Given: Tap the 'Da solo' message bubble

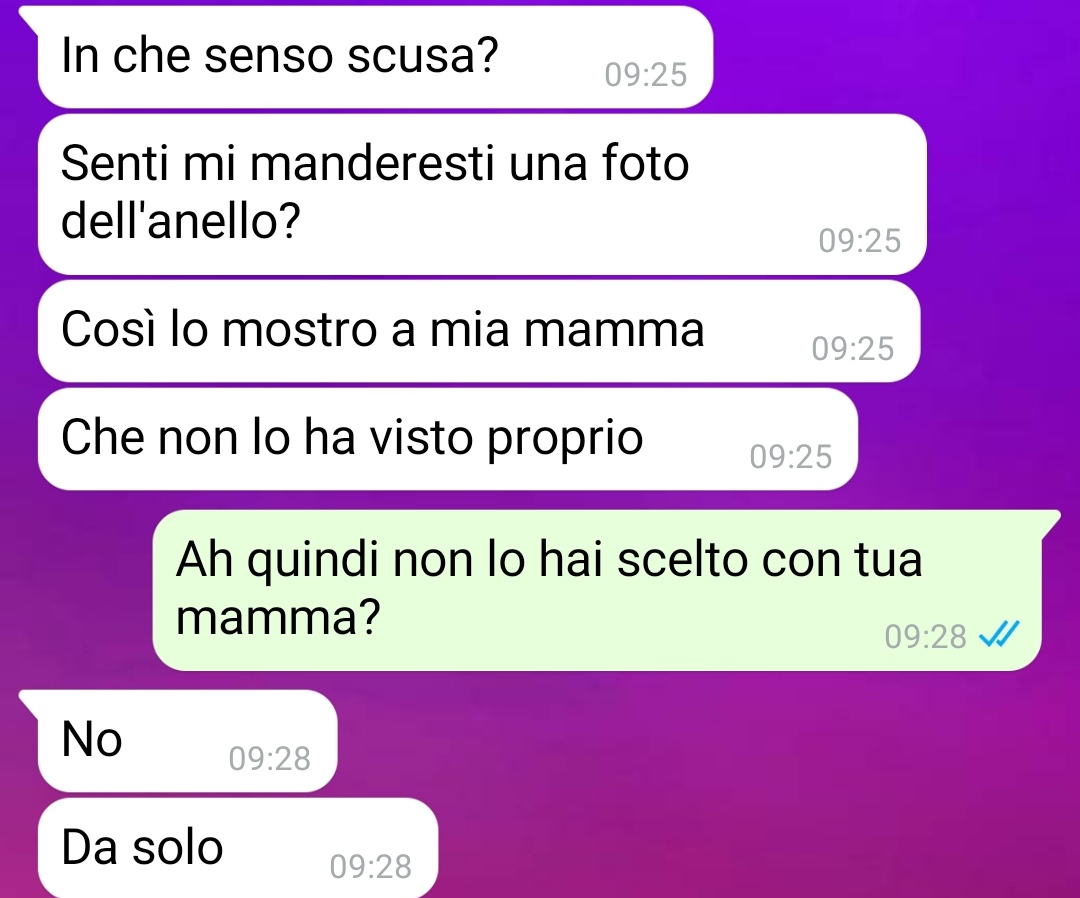Looking at the screenshot, I should [238, 848].
